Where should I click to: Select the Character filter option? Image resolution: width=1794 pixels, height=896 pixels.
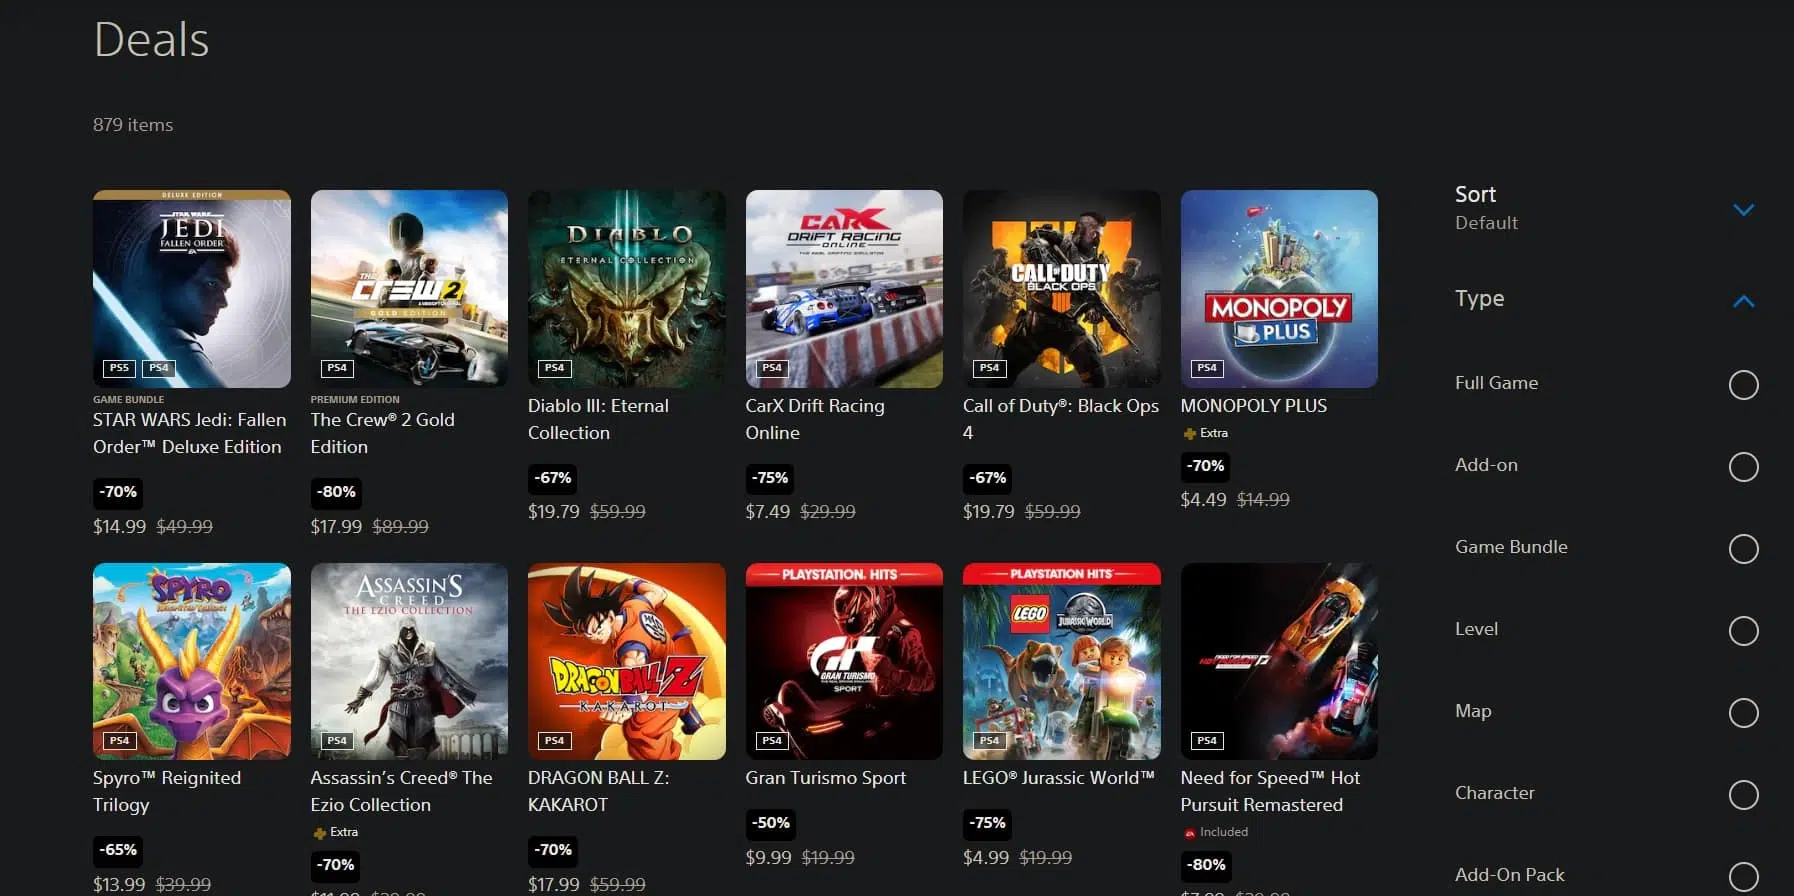[1743, 795]
